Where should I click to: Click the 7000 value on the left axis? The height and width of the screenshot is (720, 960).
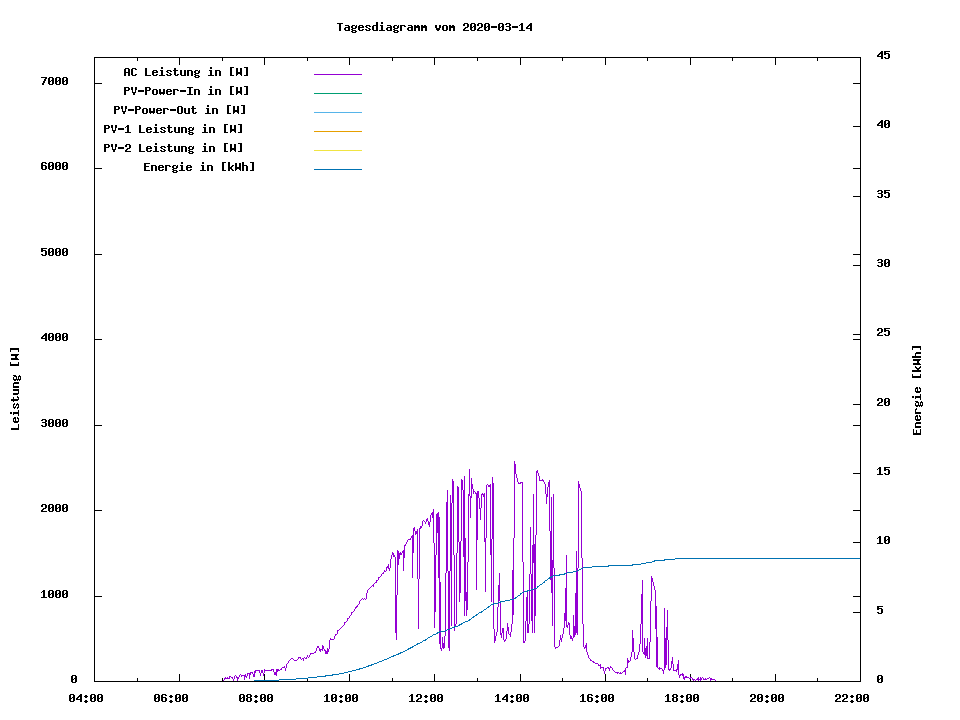(x=54, y=81)
